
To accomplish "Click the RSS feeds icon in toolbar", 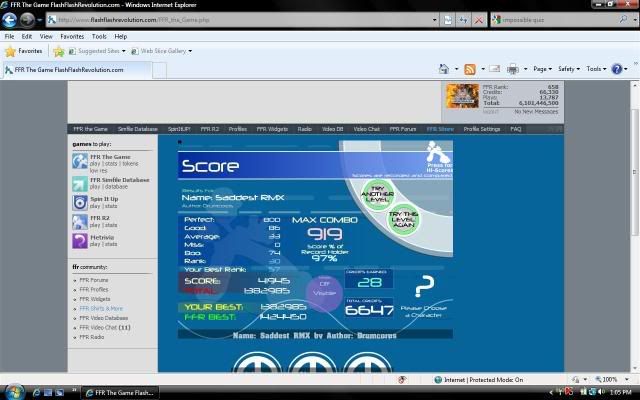I will coord(469,69).
